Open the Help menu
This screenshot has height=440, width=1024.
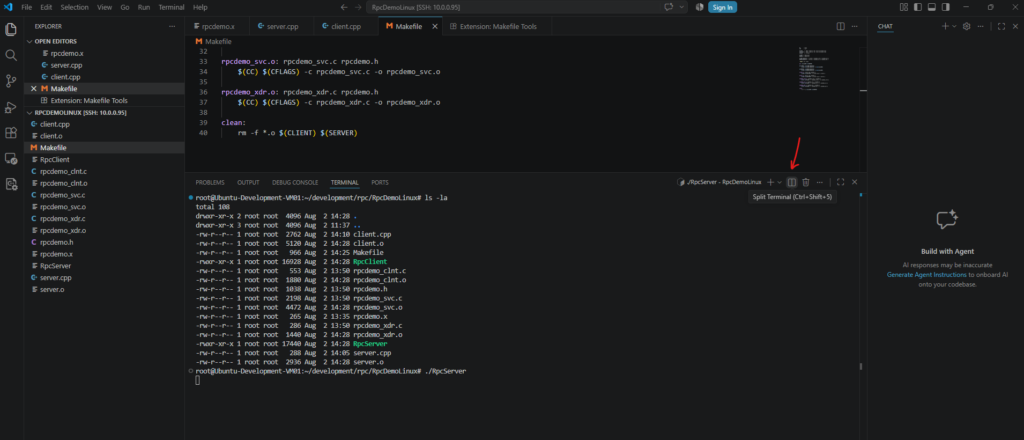click(200, 7)
